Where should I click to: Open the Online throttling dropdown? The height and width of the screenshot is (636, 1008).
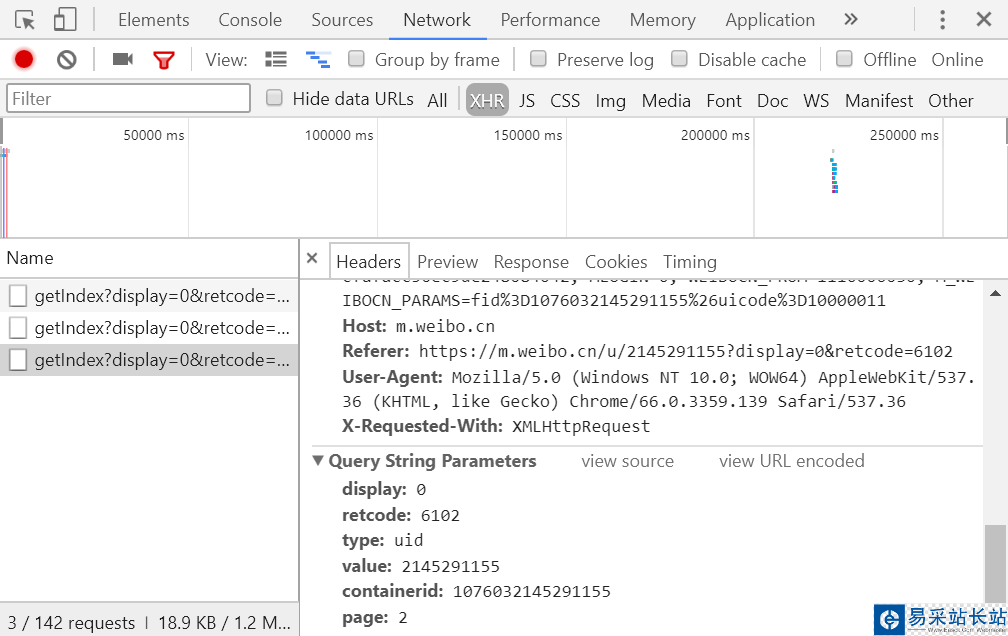coord(957,60)
